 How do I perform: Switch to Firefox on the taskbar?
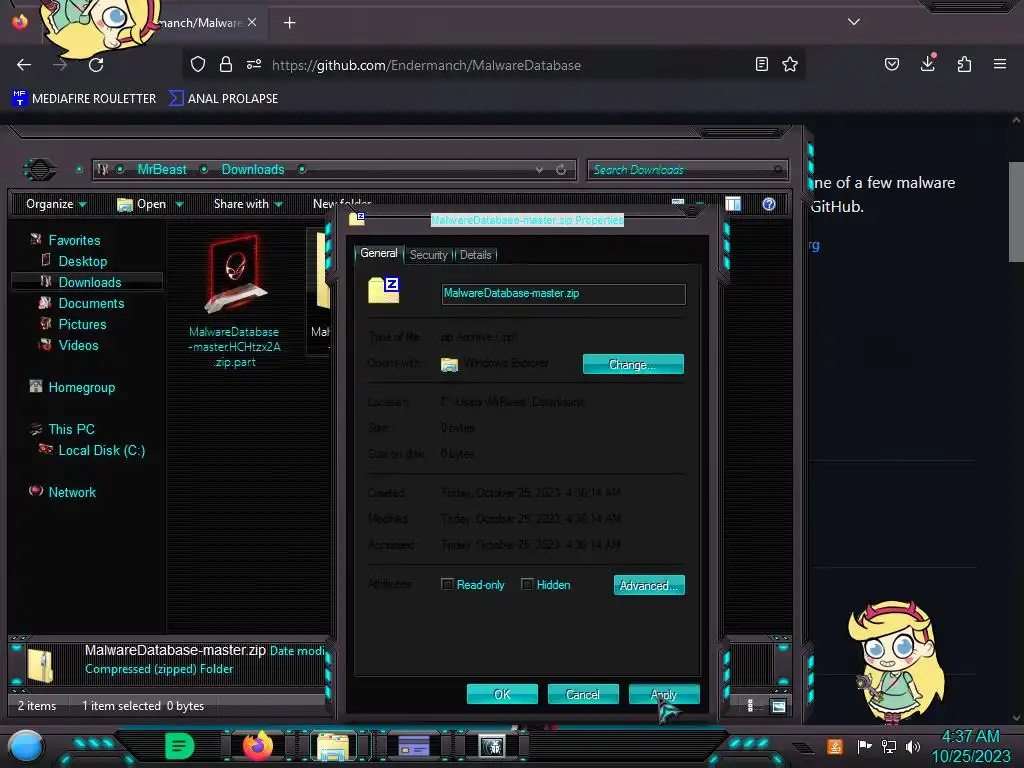(x=257, y=746)
